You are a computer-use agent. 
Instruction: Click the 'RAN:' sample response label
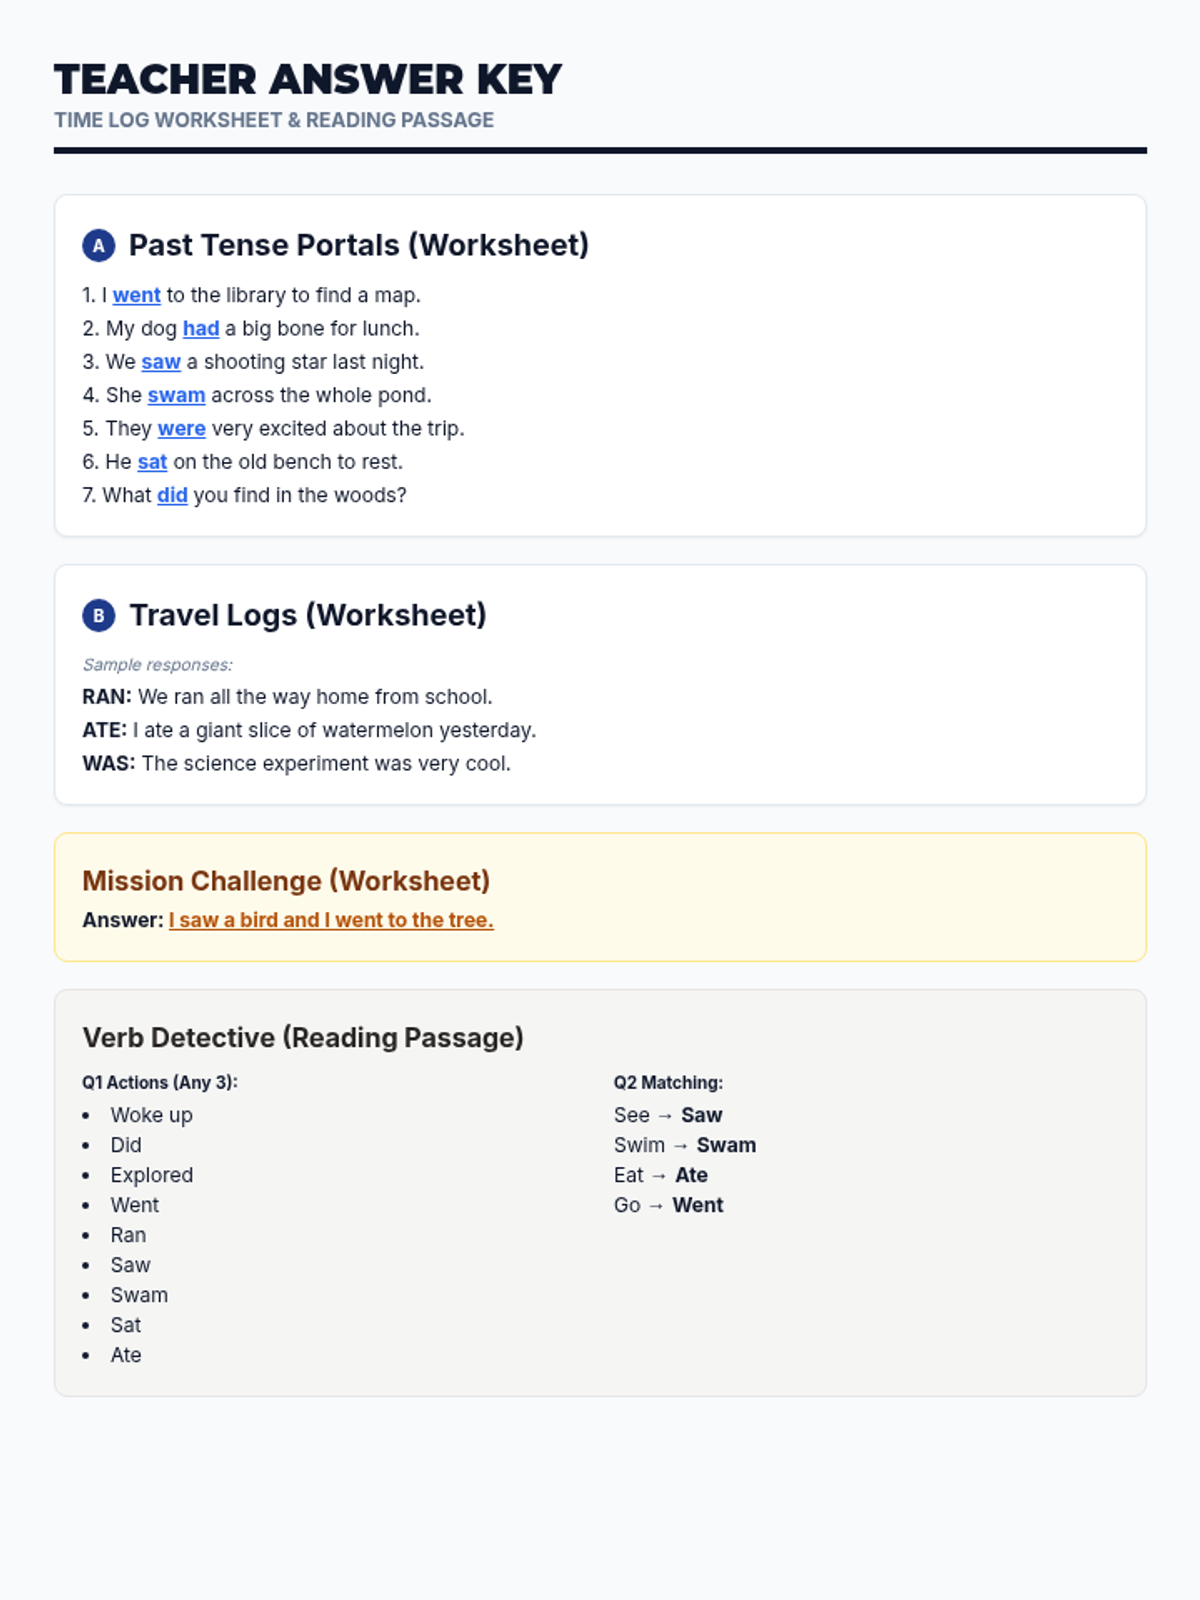click(x=107, y=697)
